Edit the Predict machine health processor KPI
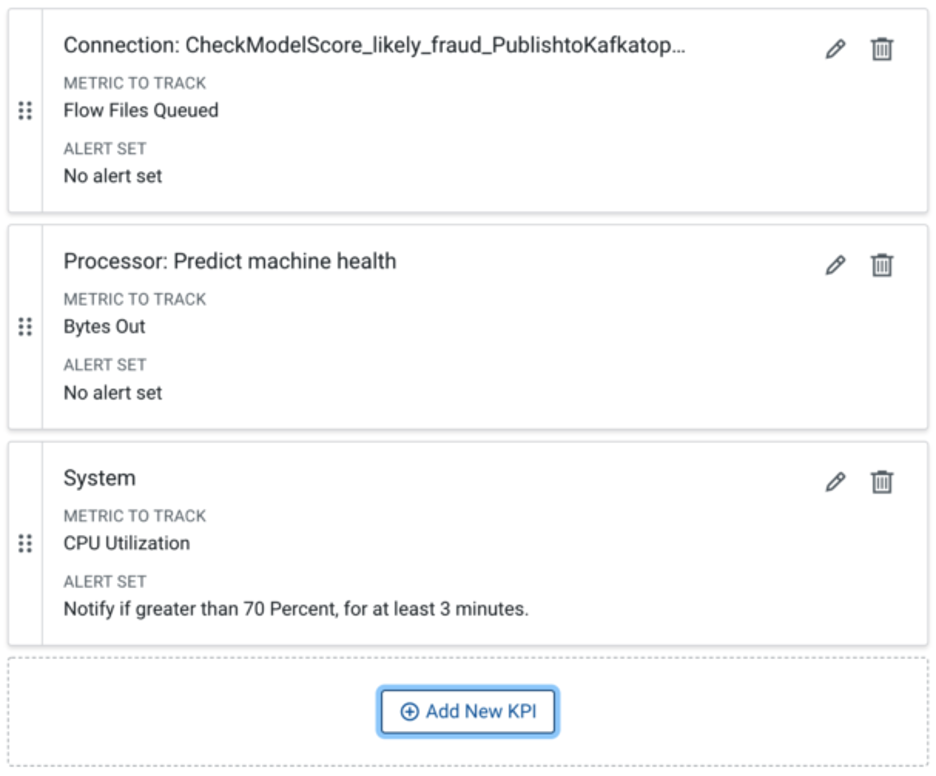Image resolution: width=936 pixels, height=776 pixels. tap(835, 265)
